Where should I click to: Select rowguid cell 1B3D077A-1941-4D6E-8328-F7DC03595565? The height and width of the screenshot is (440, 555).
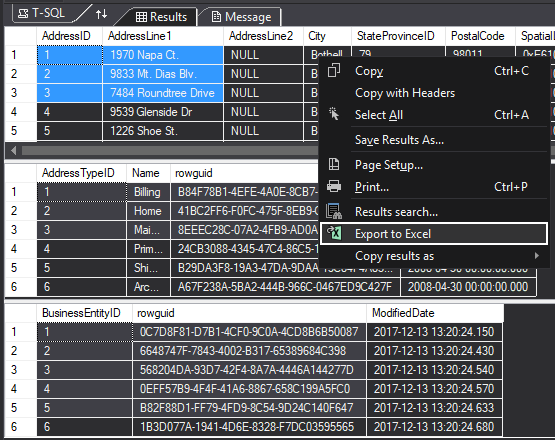click(x=250, y=427)
